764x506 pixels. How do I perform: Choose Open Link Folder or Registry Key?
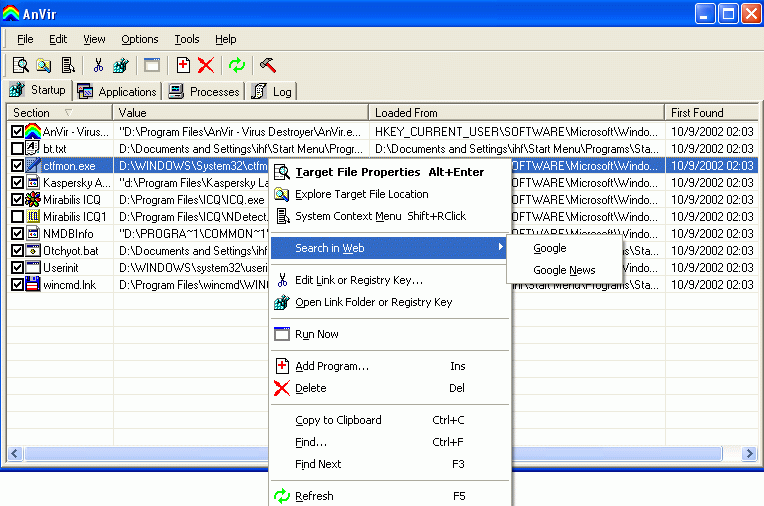coord(389,302)
